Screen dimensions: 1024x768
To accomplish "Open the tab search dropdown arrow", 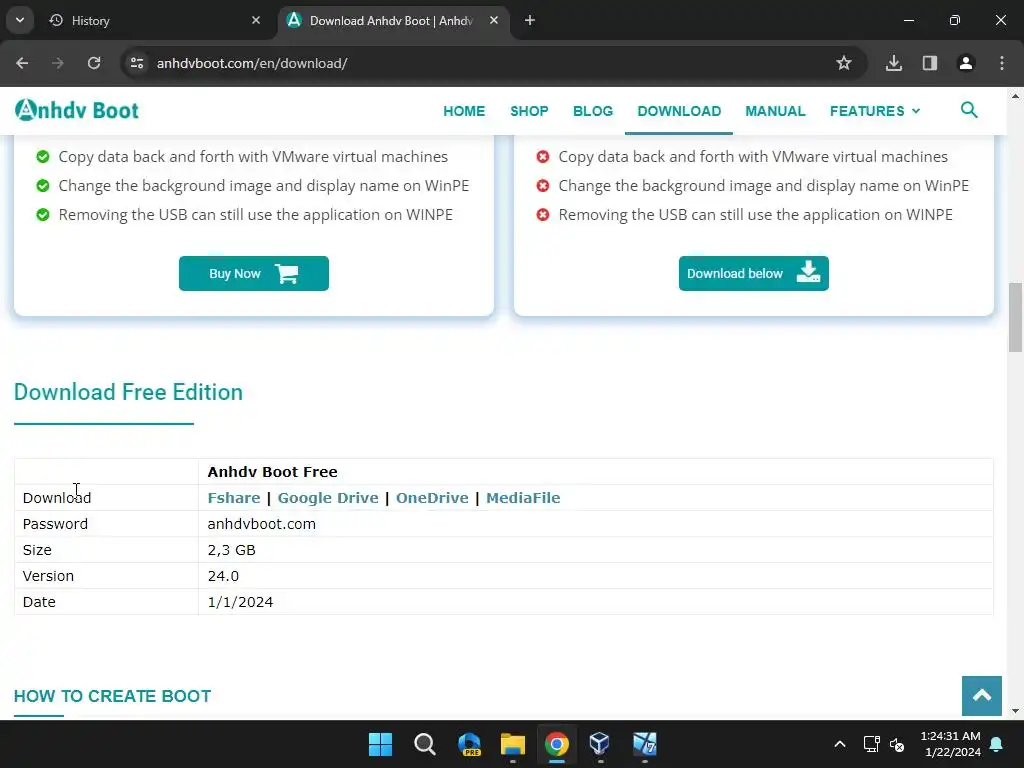I will click(x=20, y=20).
